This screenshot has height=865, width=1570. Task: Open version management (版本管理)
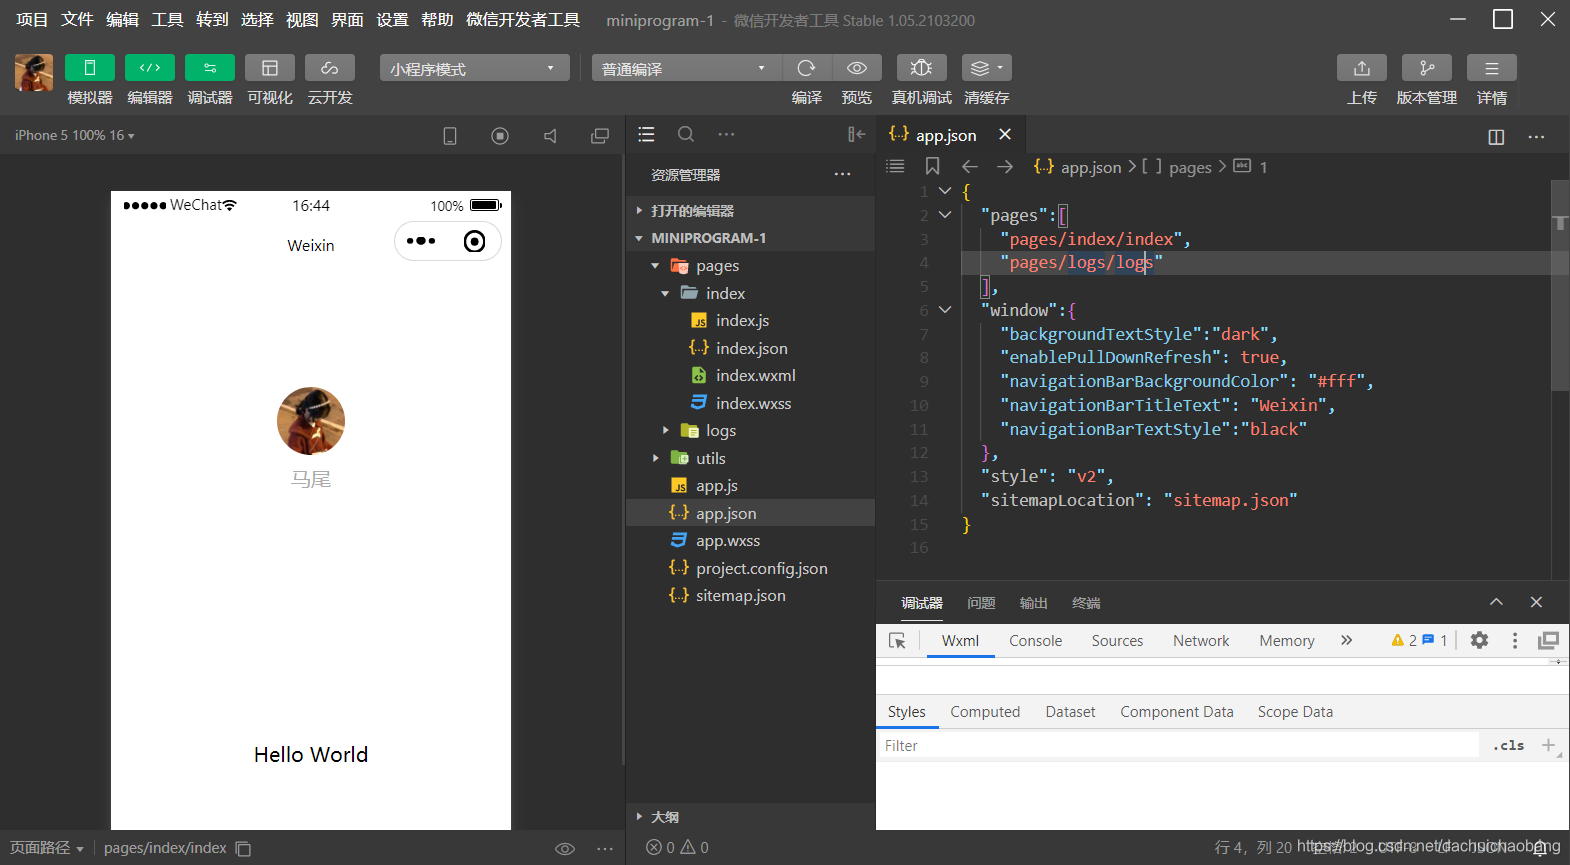pos(1427,68)
